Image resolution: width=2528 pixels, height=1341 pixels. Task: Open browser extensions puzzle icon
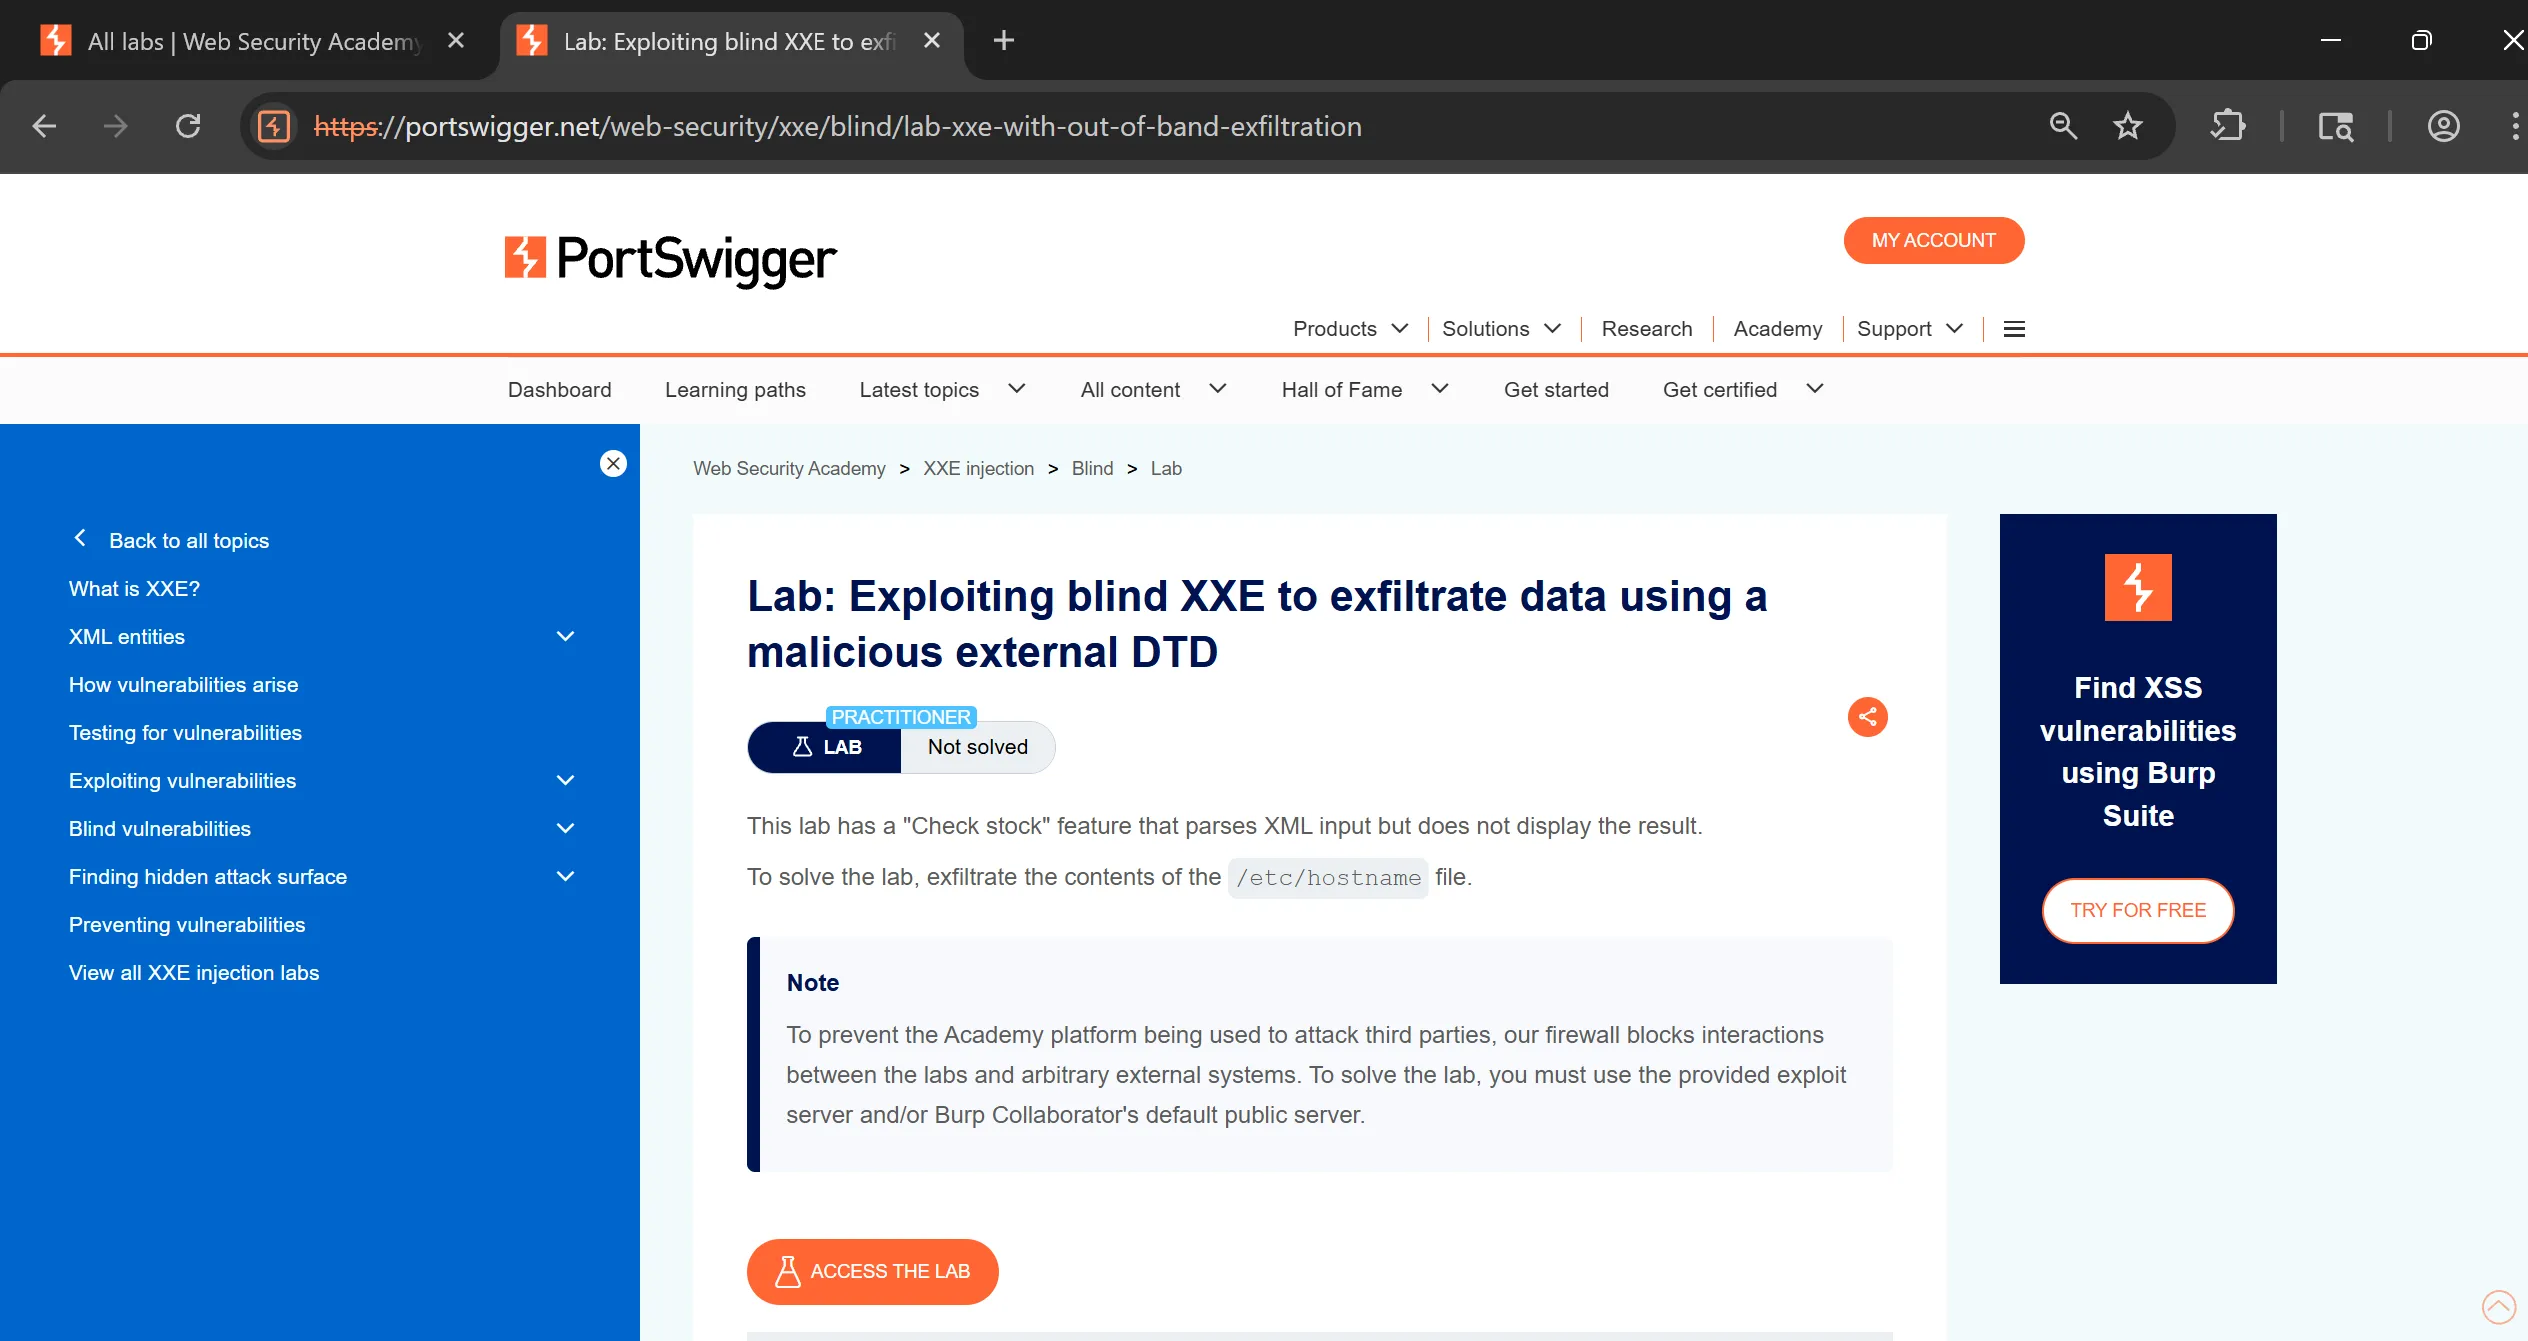[x=2227, y=126]
